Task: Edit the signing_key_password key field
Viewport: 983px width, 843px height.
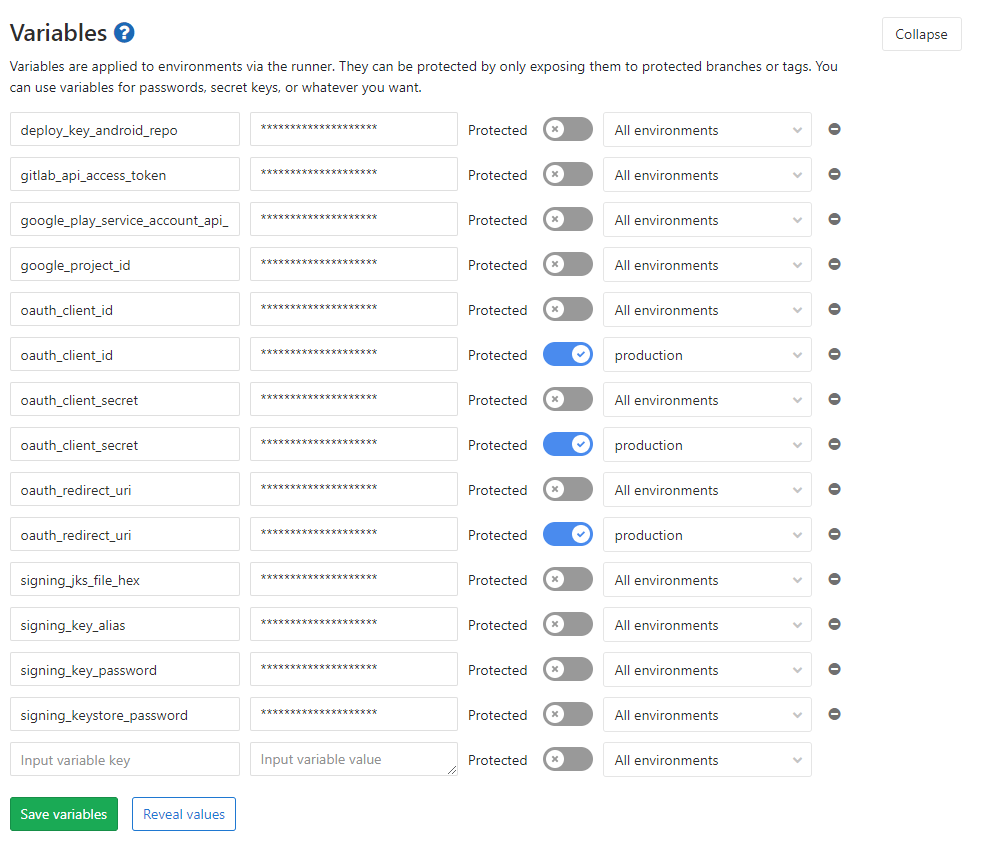Action: (125, 669)
